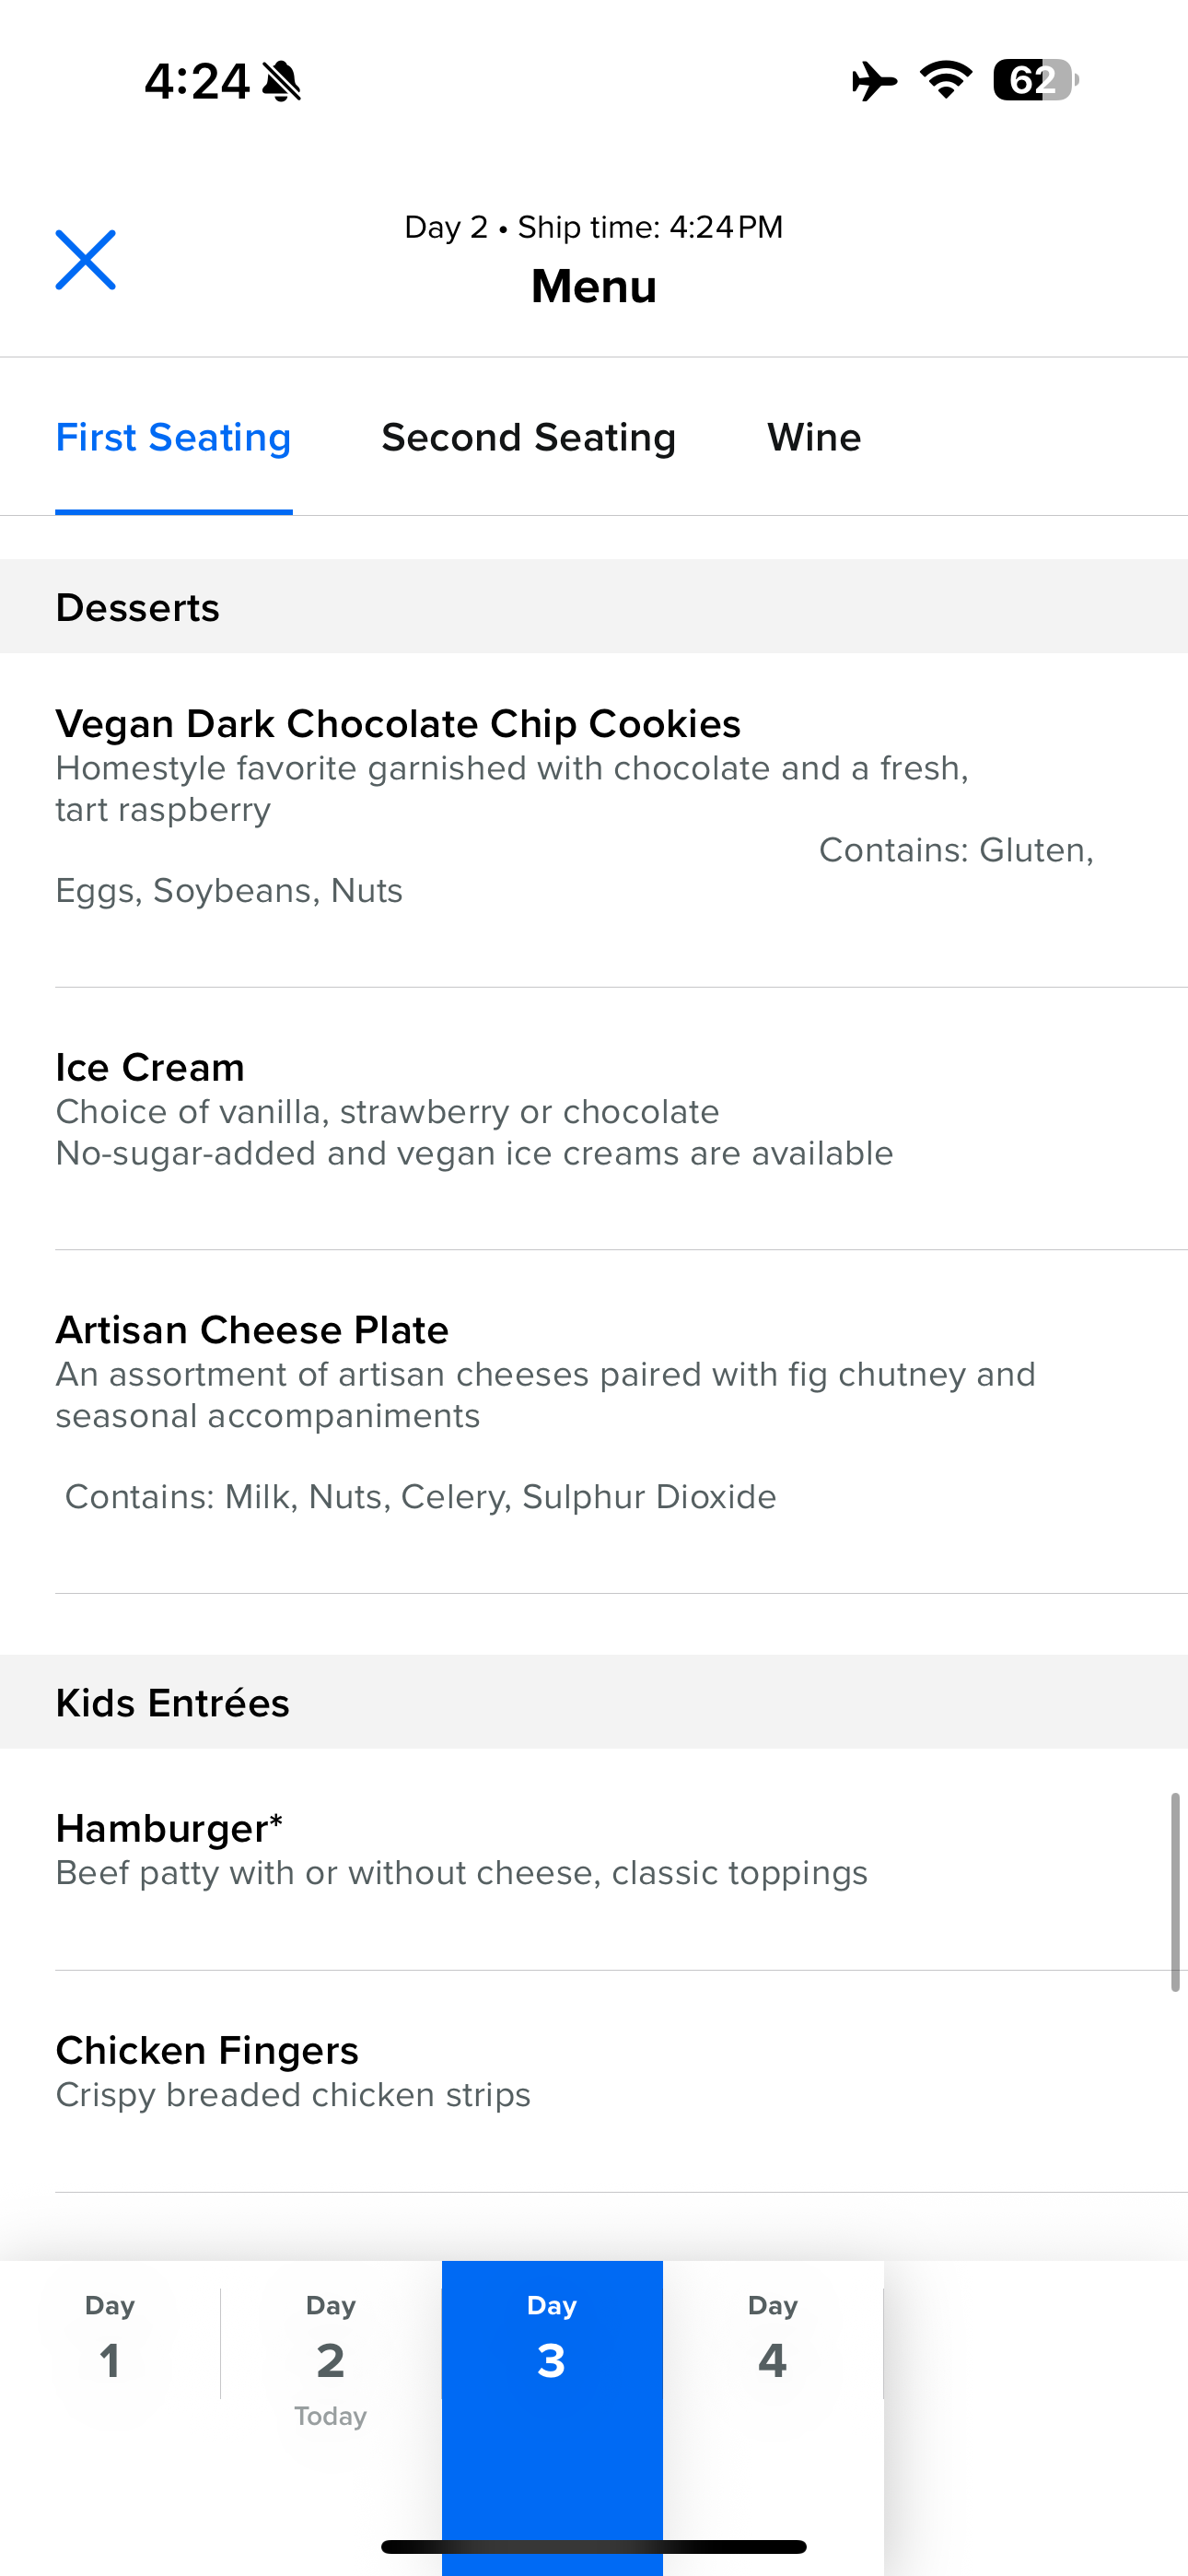1188x2576 pixels.
Task: Select the Hamburger kids entrée
Action: (168, 1829)
